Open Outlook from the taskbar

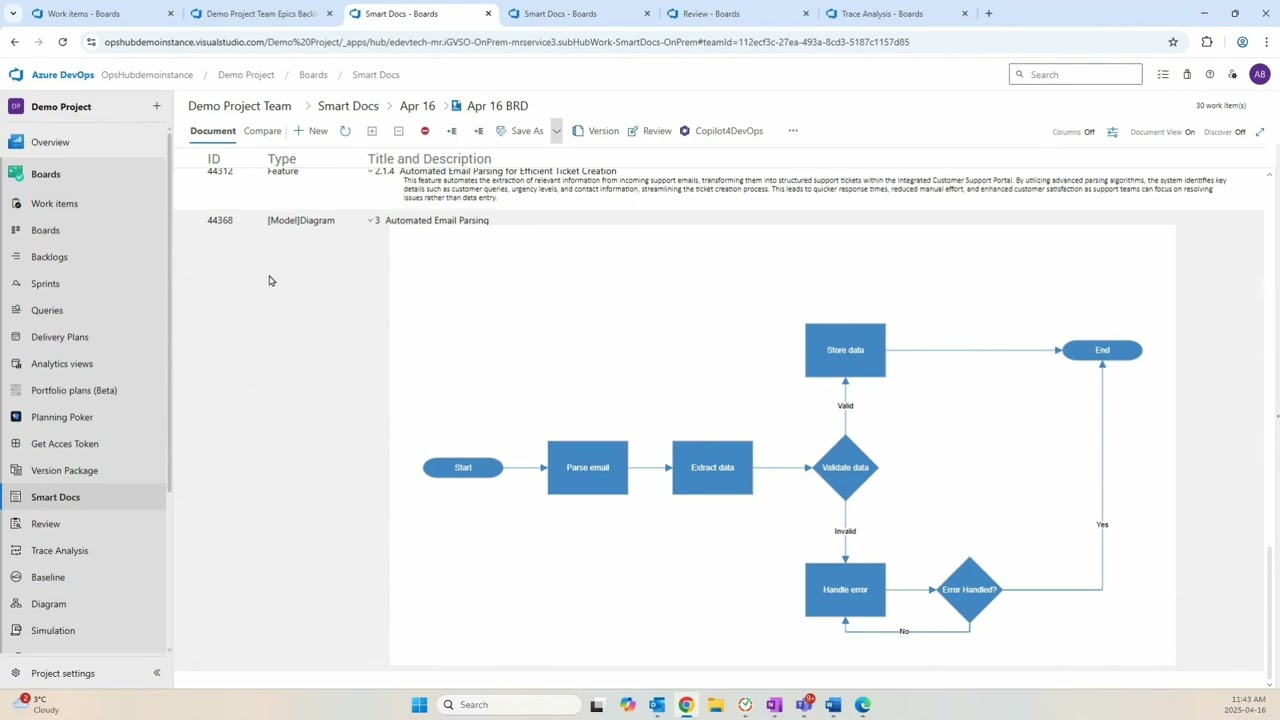coord(657,705)
